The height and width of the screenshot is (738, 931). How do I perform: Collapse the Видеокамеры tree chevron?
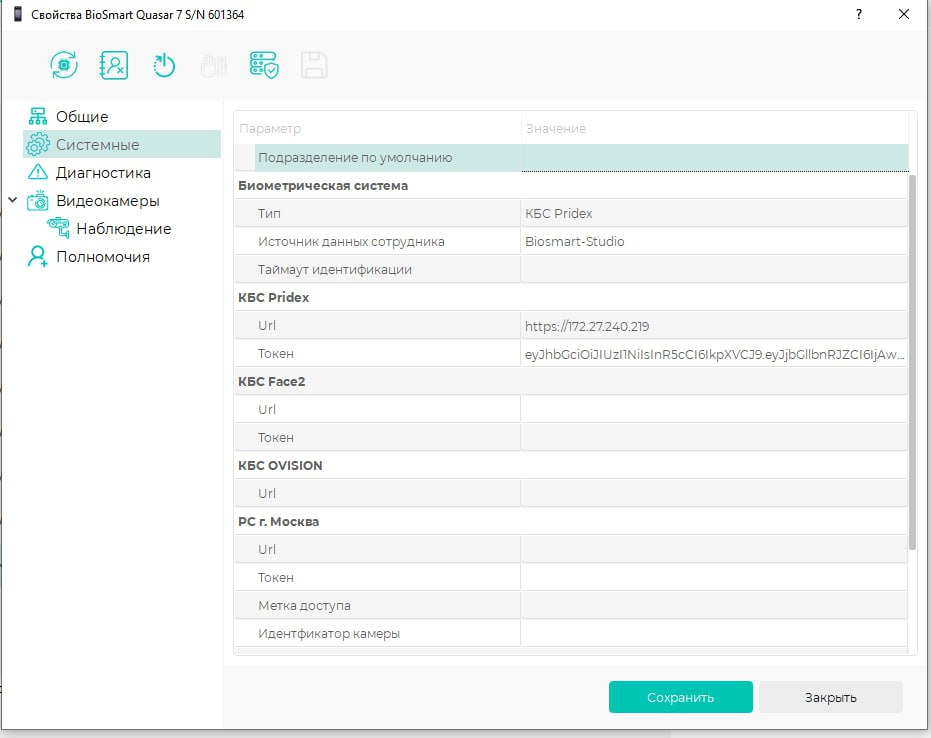(12, 200)
